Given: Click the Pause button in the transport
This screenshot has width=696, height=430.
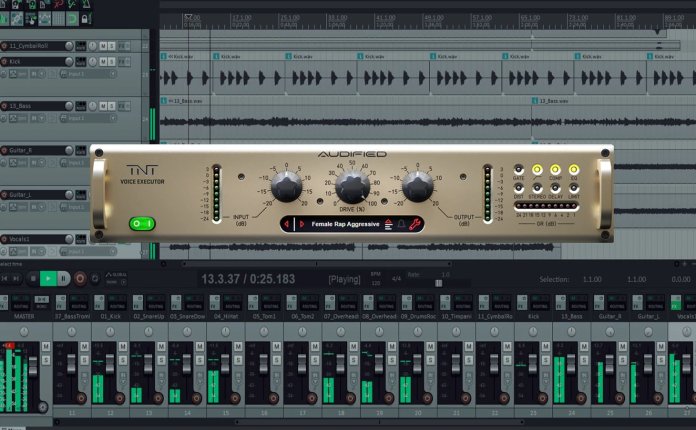Looking at the screenshot, I should click(63, 279).
